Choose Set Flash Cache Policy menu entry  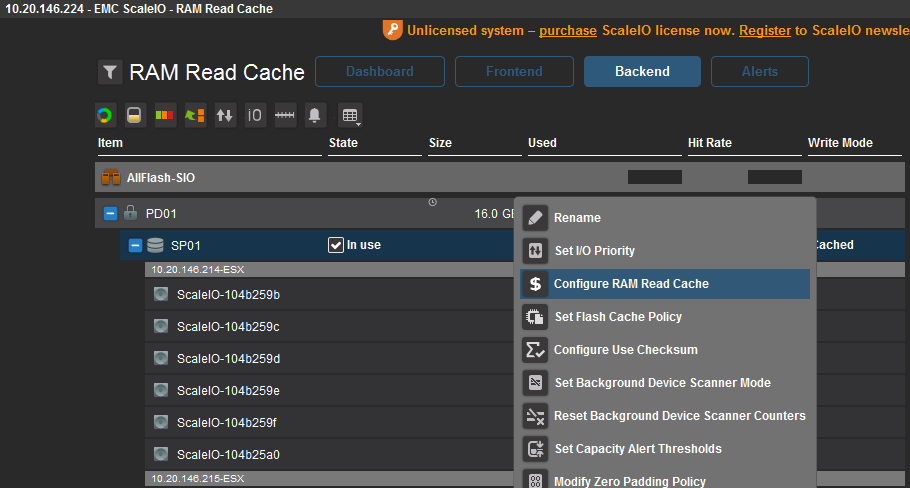click(x=665, y=317)
